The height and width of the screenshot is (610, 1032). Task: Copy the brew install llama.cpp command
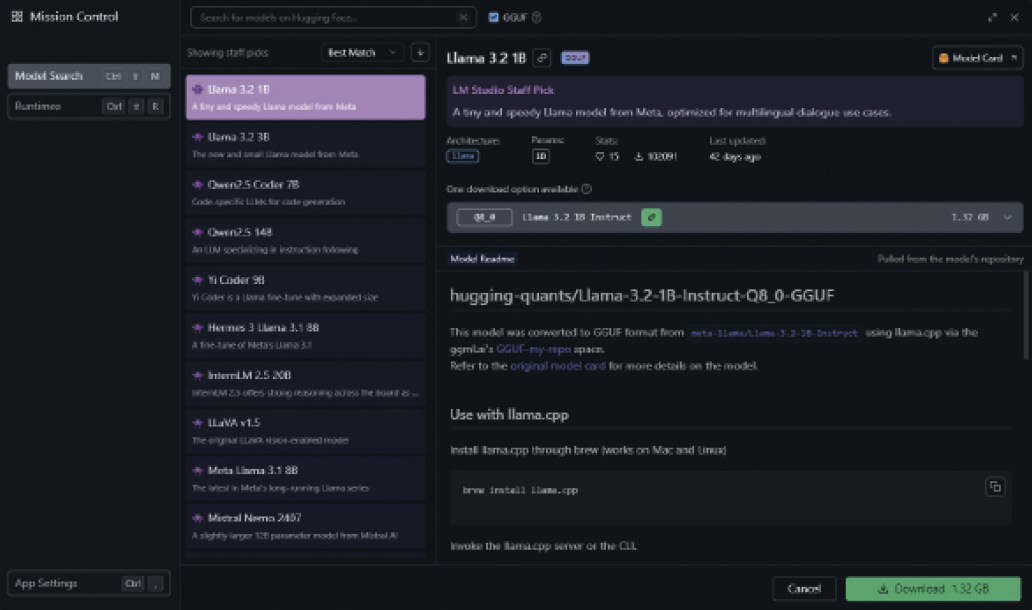(995, 487)
